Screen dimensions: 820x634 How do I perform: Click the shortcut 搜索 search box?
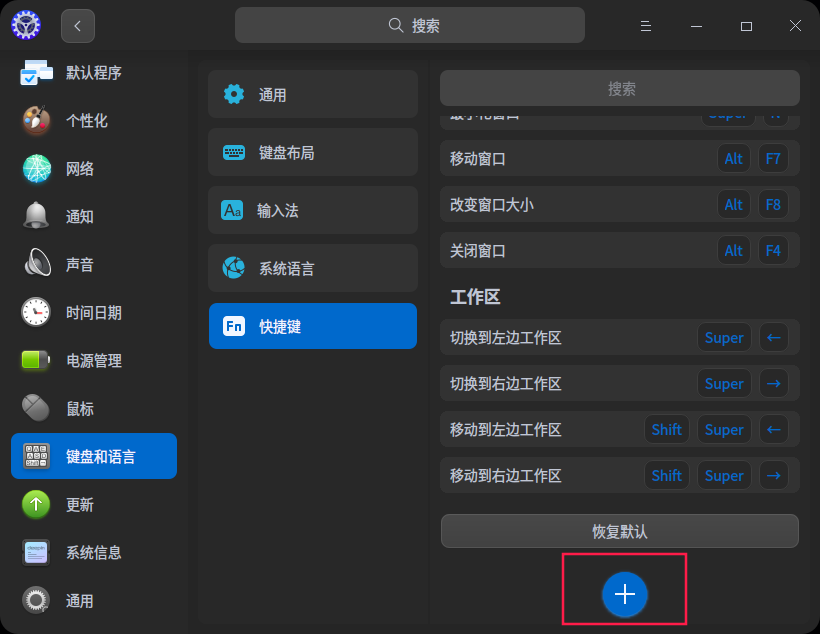pyautogui.click(x=620, y=88)
